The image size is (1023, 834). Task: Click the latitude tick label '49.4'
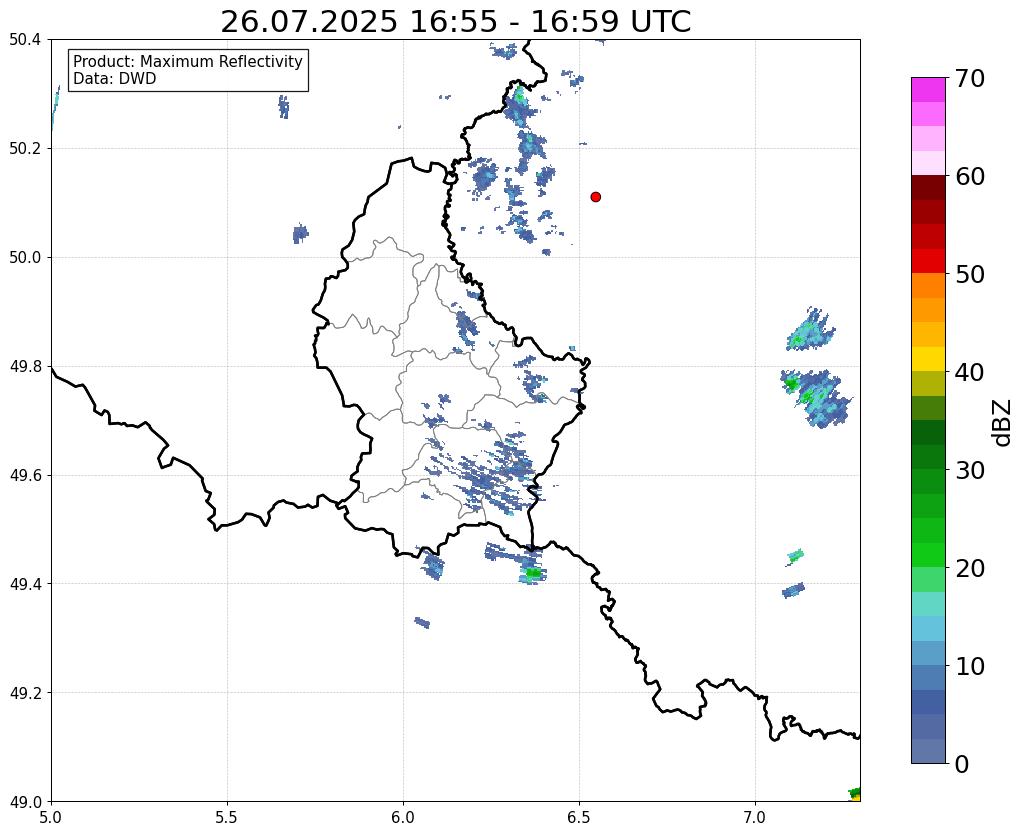click(25, 584)
